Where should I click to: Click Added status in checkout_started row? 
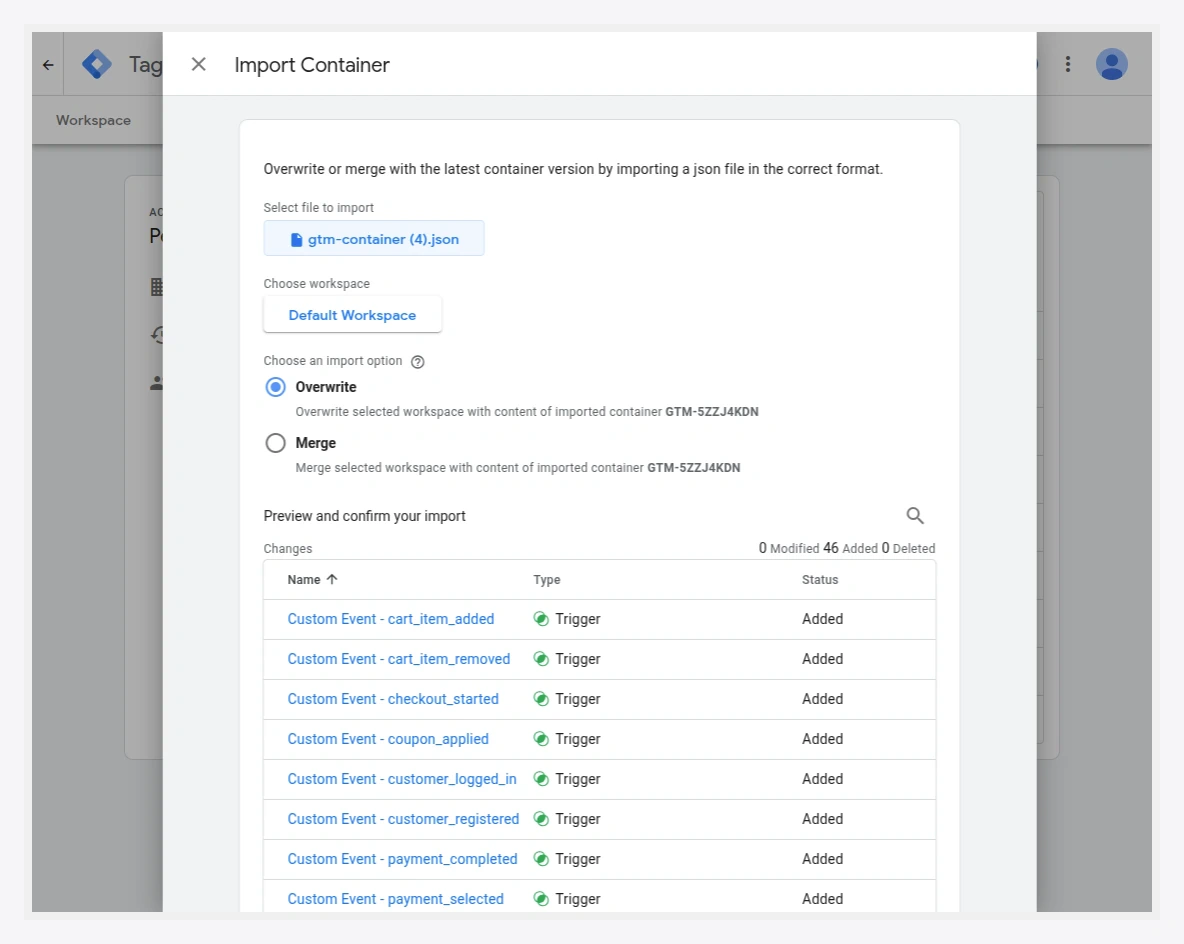pos(822,699)
